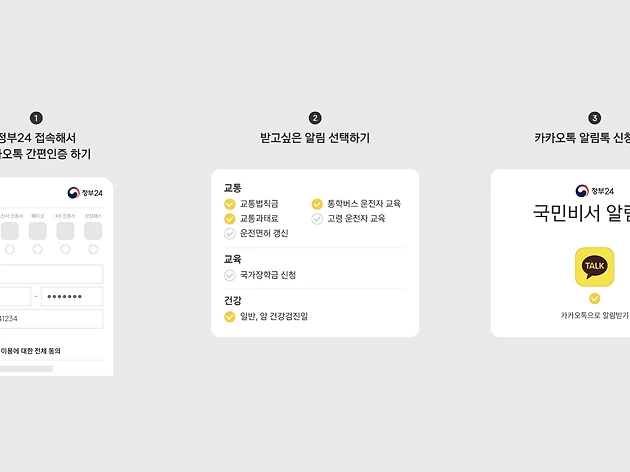Click the masked resident number field
The image size is (630, 472).
click(72, 296)
